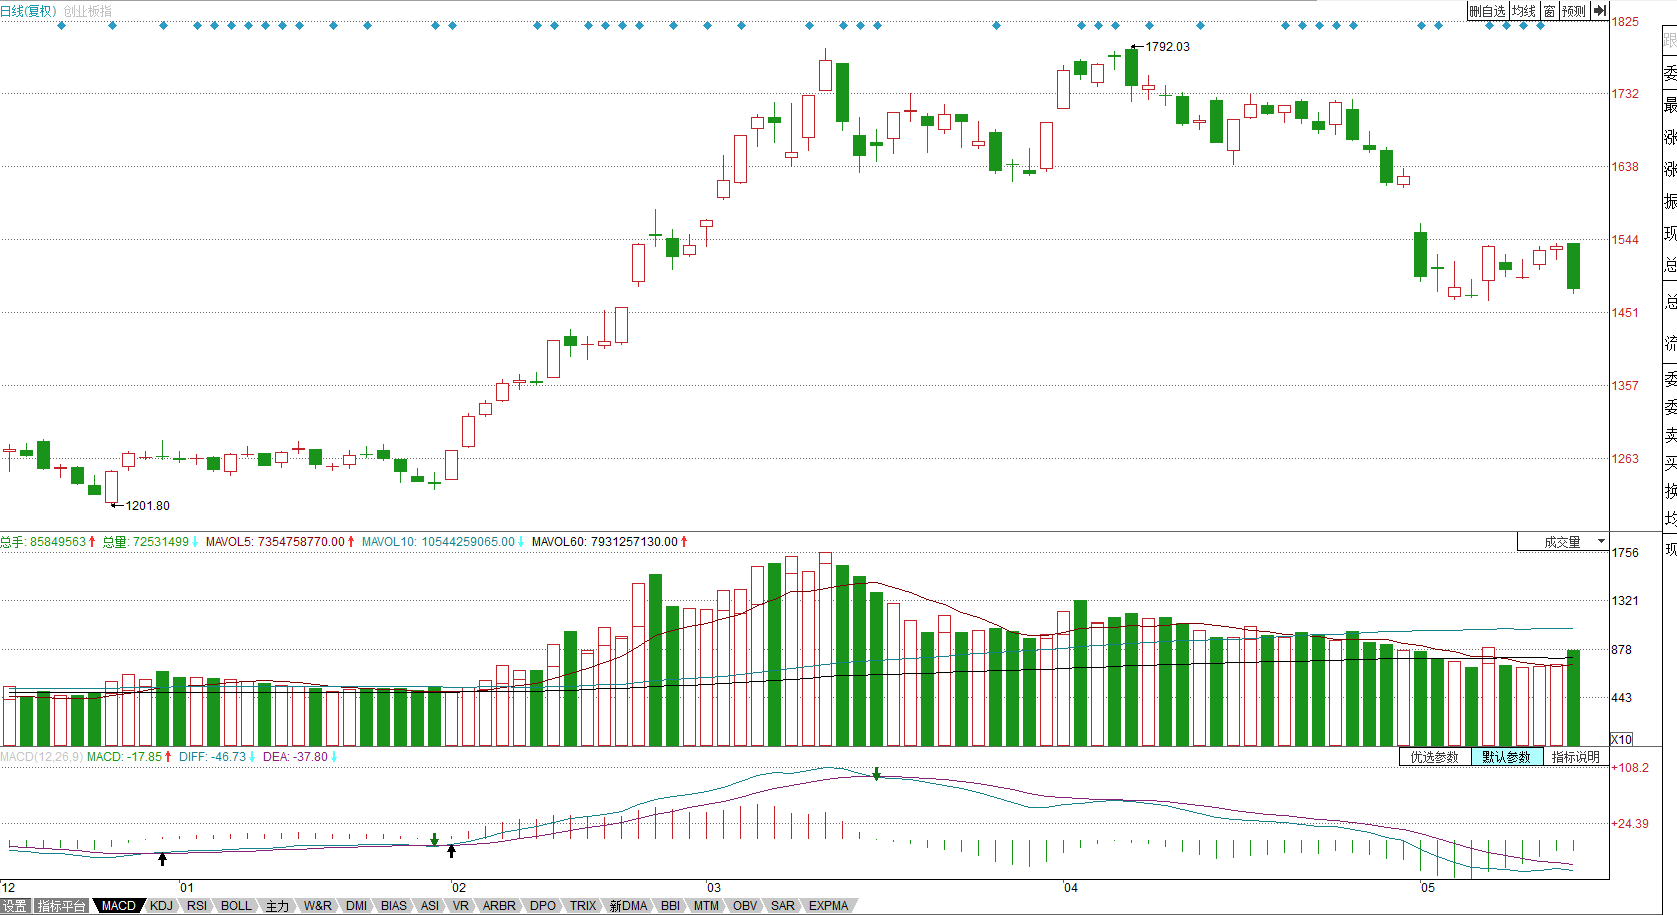Viewport: 1677px width, 915px height.
Task: Open the 指标平台 indicator platform
Action: [x=62, y=906]
